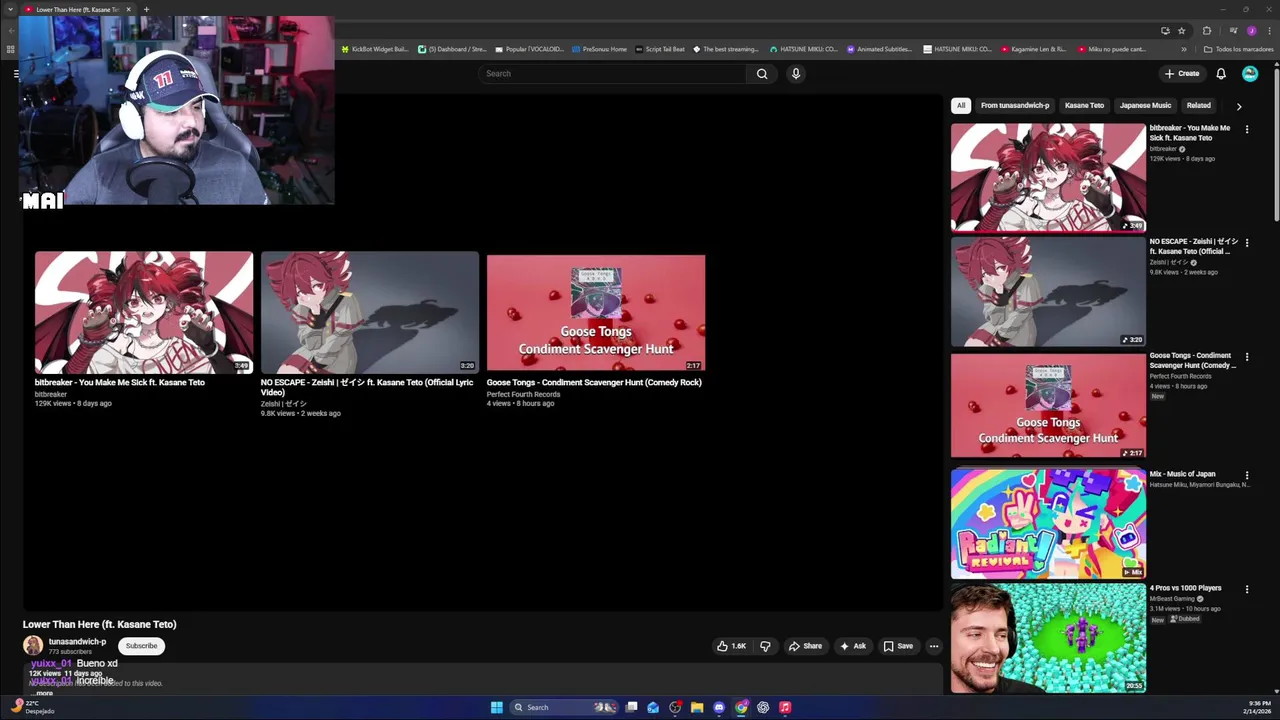Image resolution: width=1280 pixels, height=720 pixels.
Task: Open Windows Start menu
Action: point(496,707)
